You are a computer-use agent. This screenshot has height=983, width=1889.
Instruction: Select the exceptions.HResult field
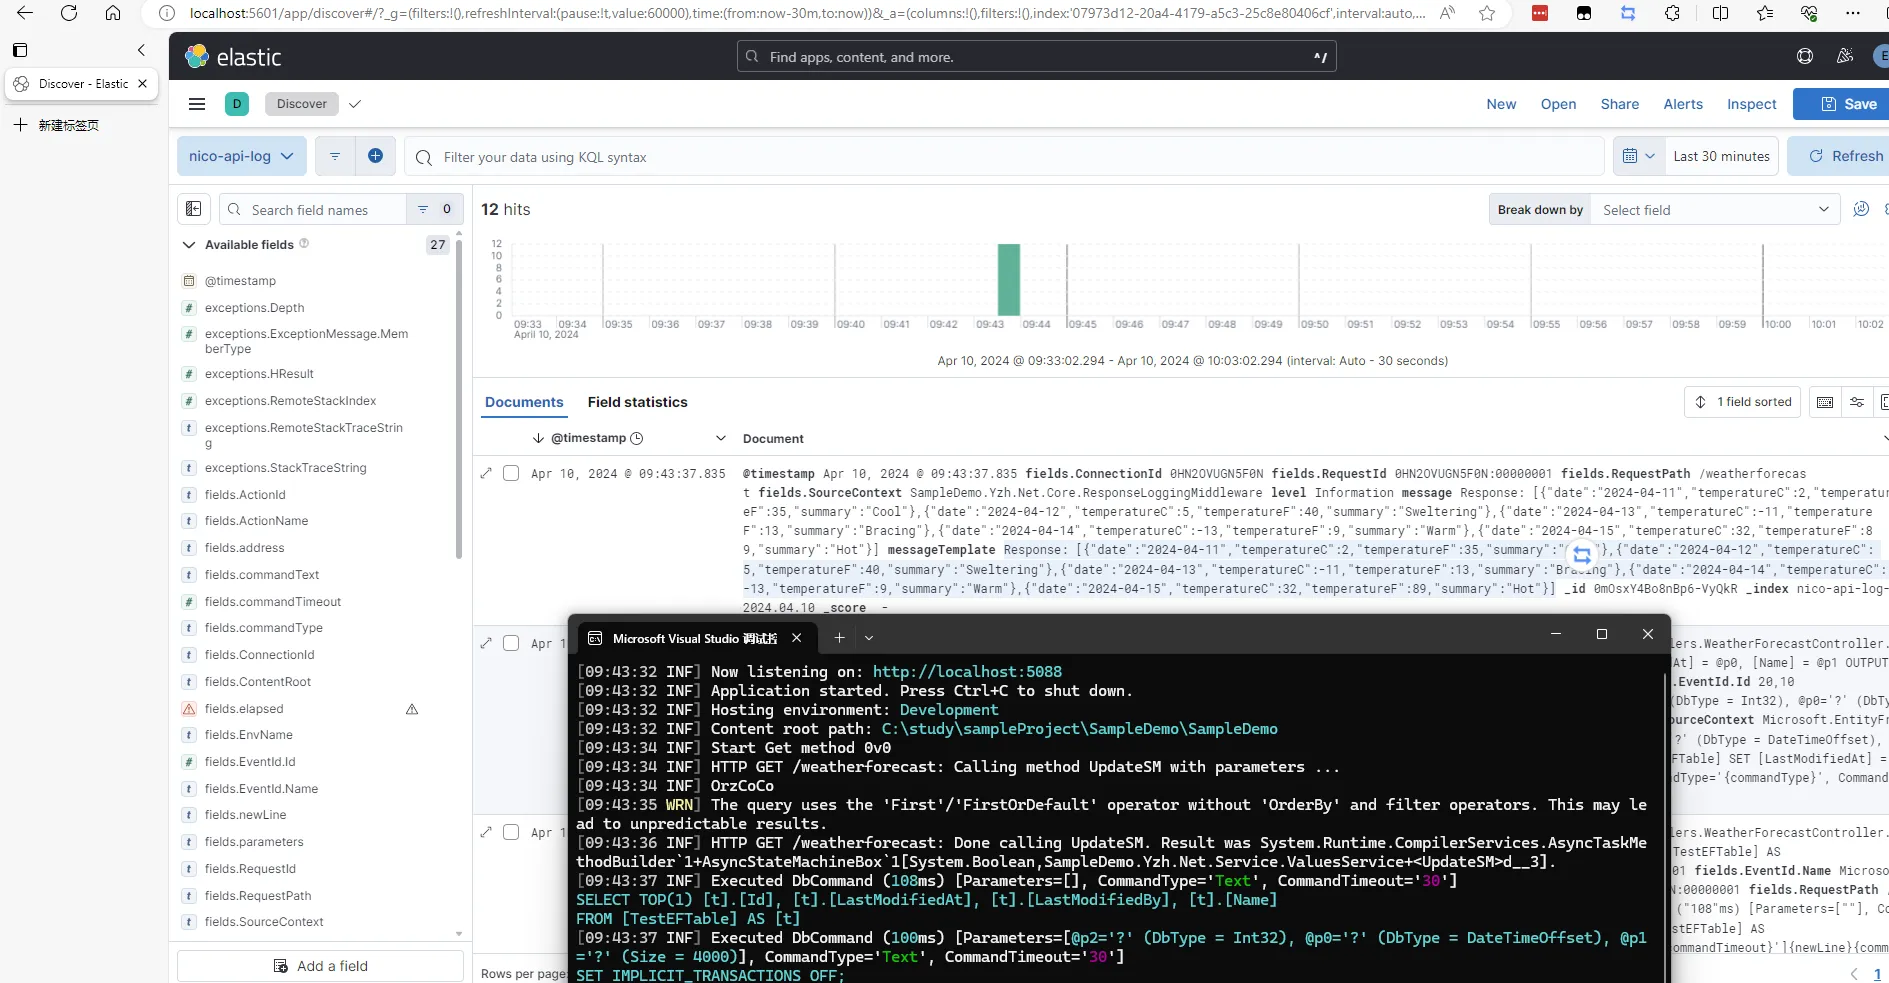259,374
